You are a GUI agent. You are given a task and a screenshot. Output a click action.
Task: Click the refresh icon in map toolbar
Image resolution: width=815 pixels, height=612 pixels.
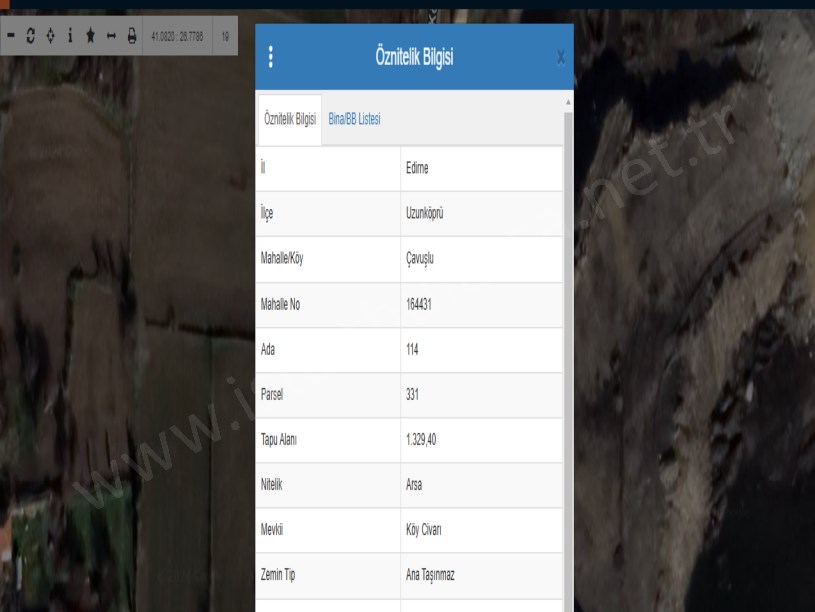[33, 35]
